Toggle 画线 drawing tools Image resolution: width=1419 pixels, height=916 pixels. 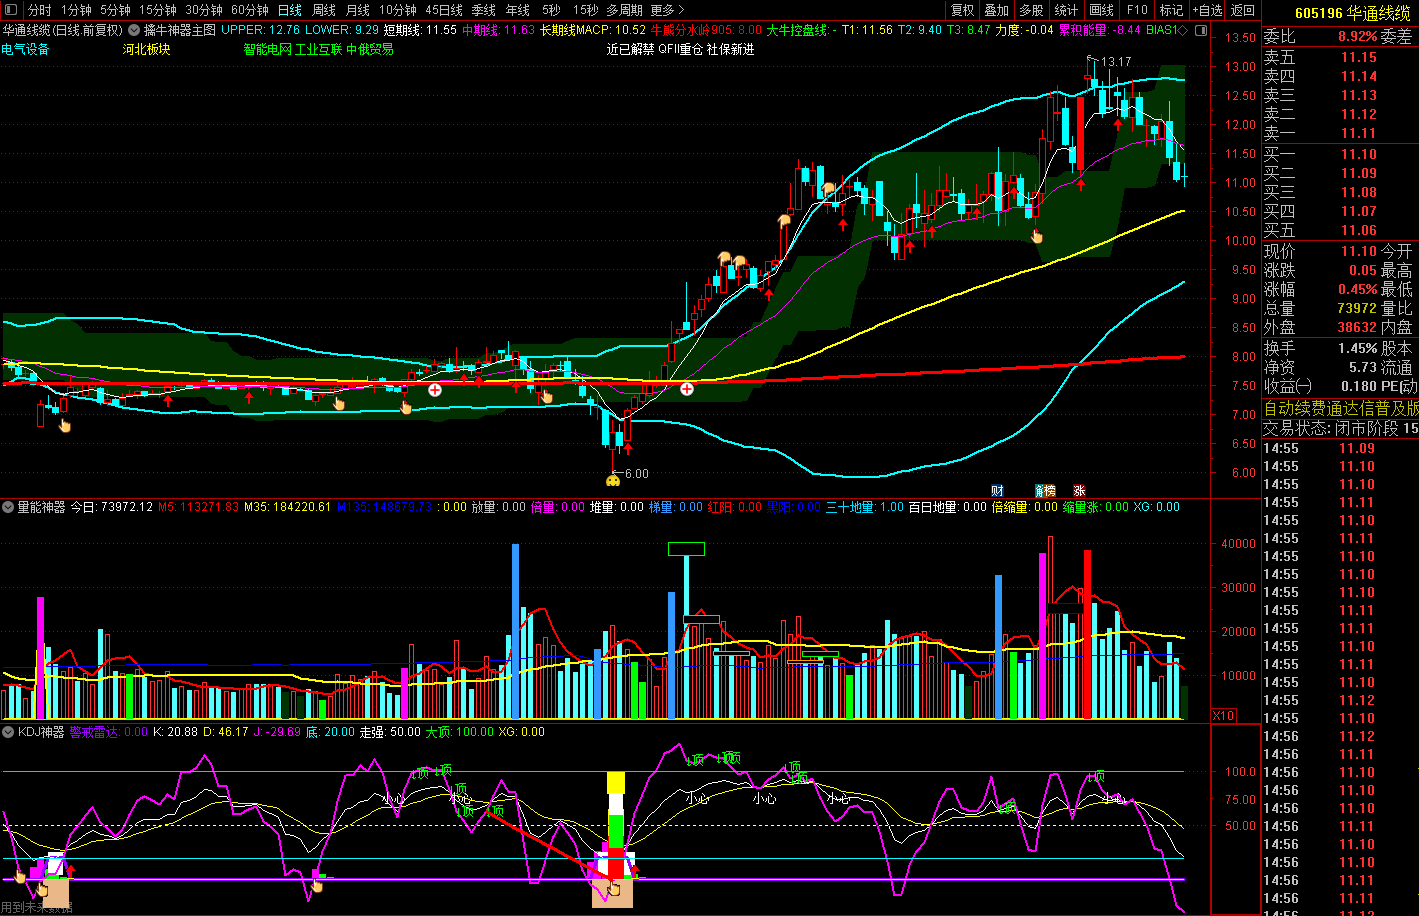[x=1101, y=10]
